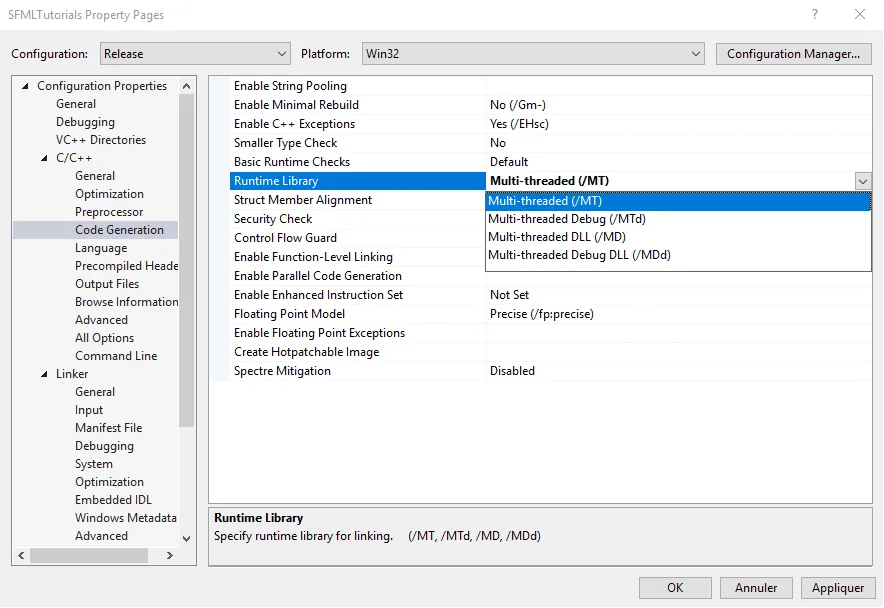Open the C/C++ Command Line page
Viewport: 884px width, 608px height.
tap(116, 356)
